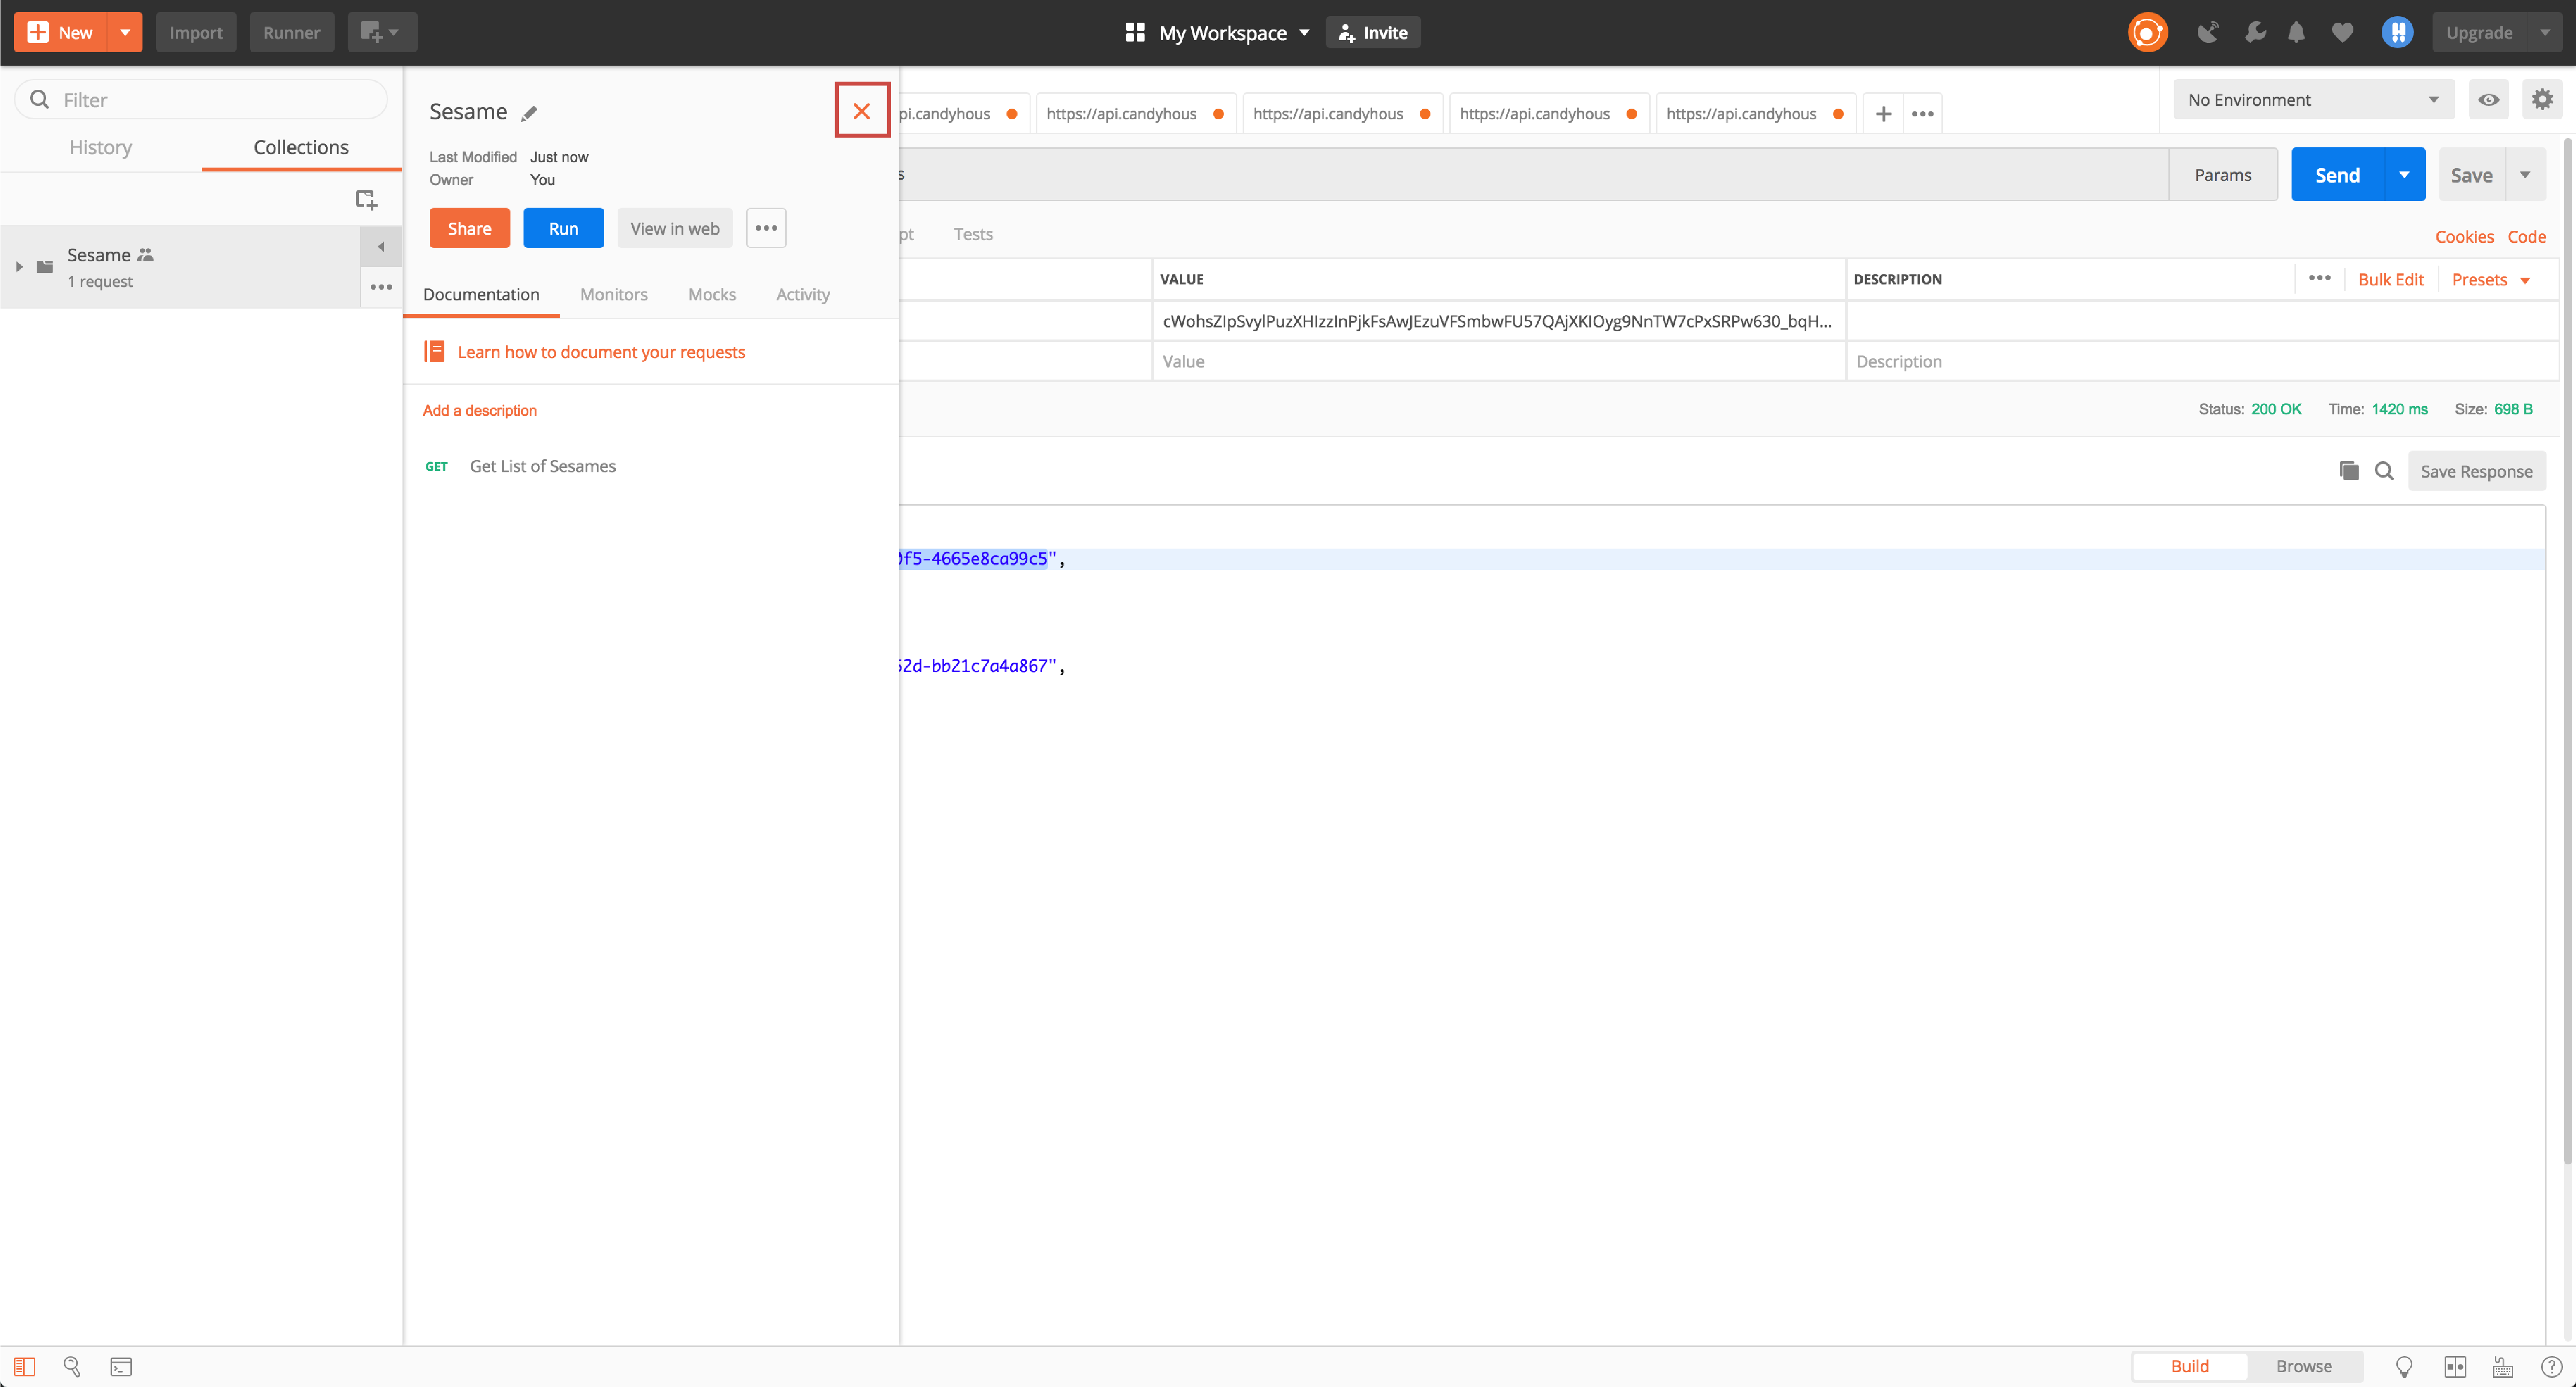The width and height of the screenshot is (2576, 1387).
Task: Open the wrench settings icon
Action: tap(2255, 32)
